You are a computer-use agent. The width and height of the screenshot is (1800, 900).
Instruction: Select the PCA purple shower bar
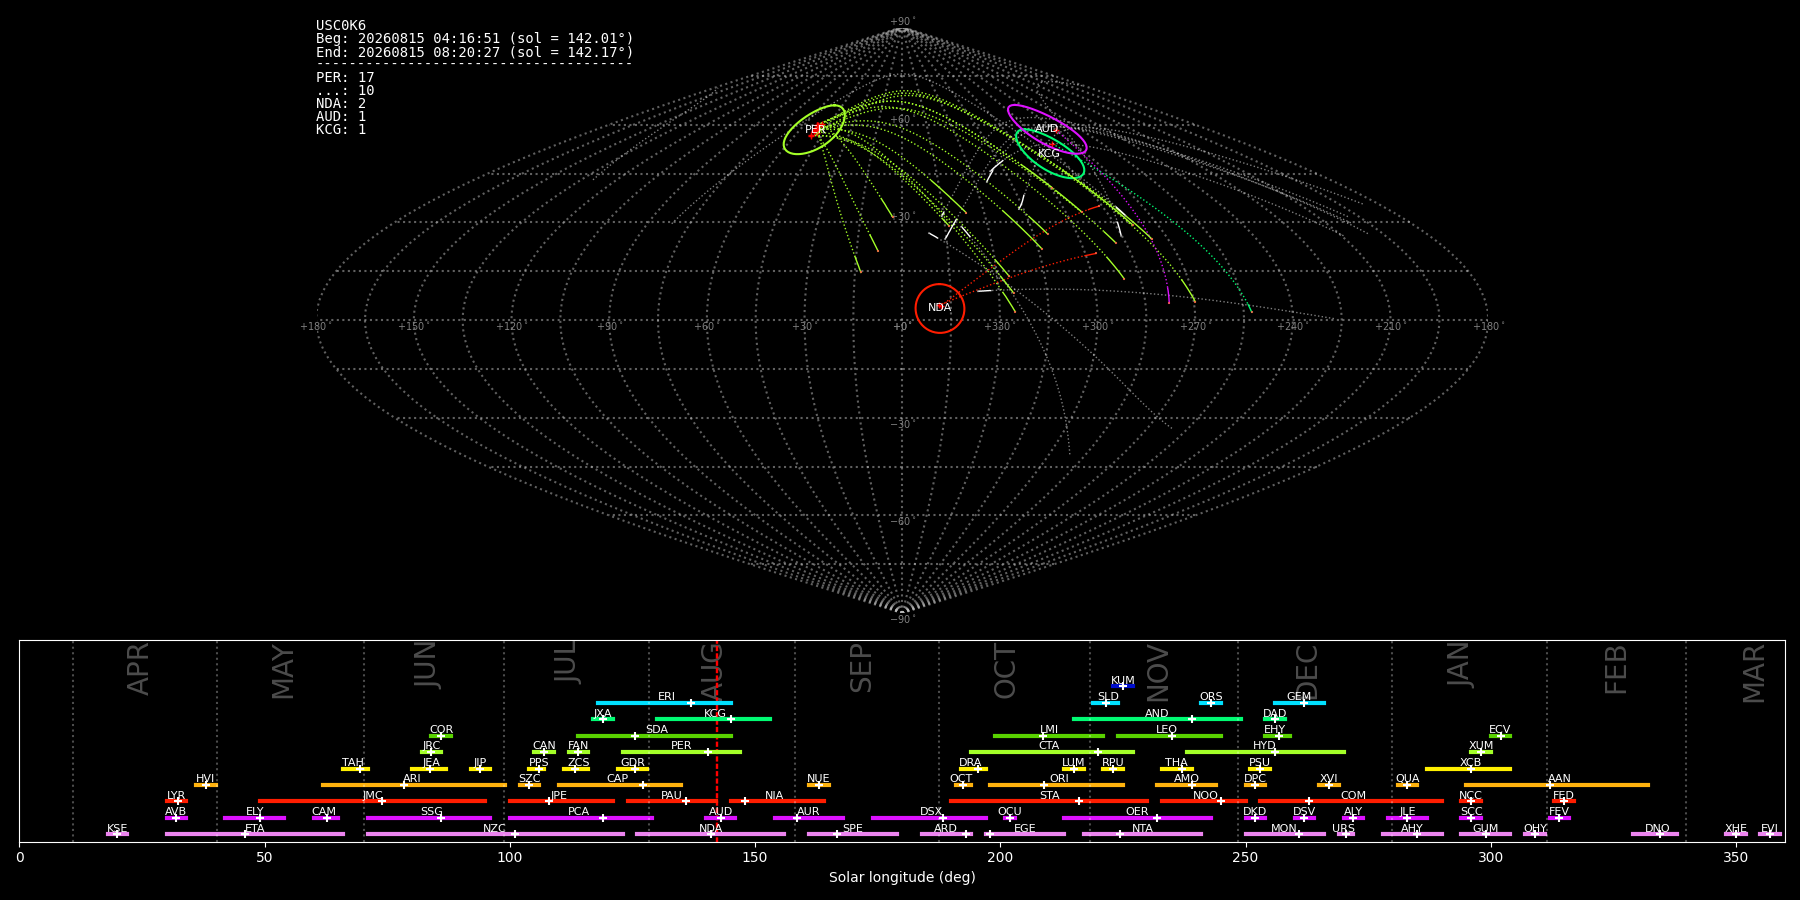click(x=580, y=818)
